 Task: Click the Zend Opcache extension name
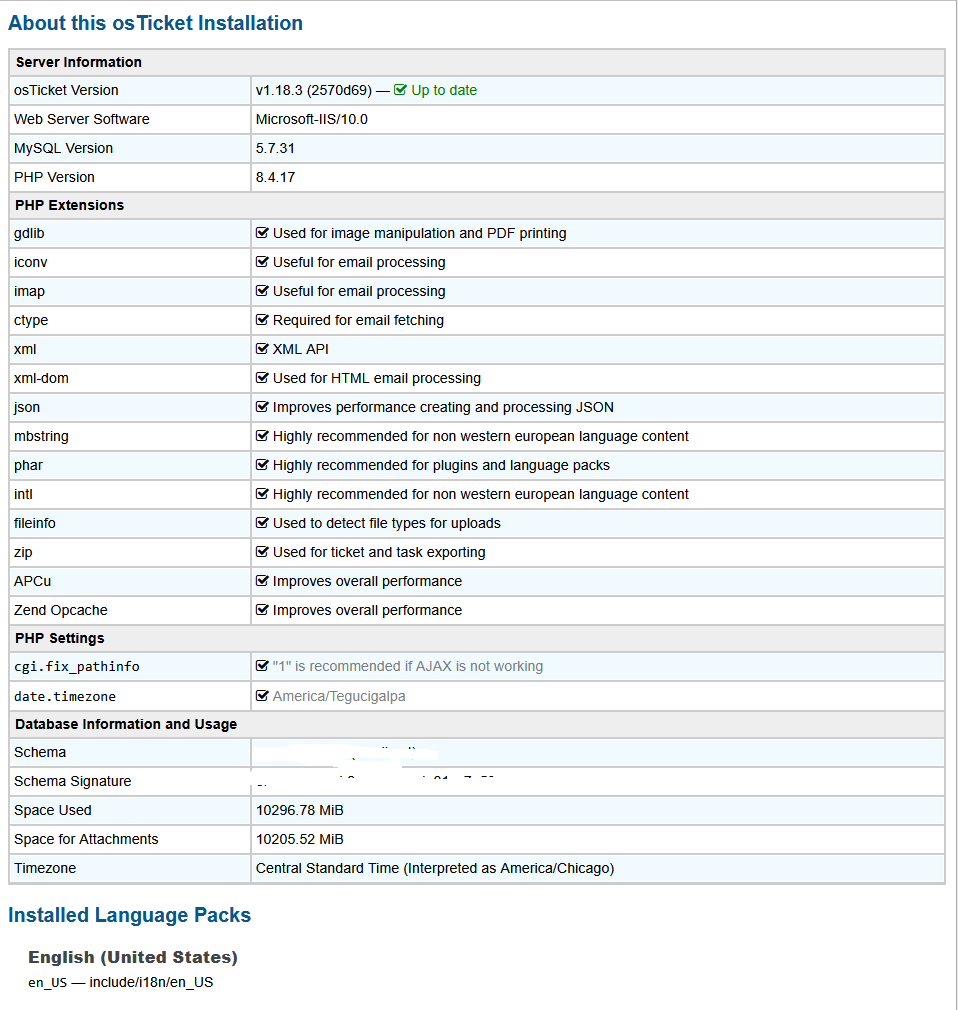pos(61,610)
